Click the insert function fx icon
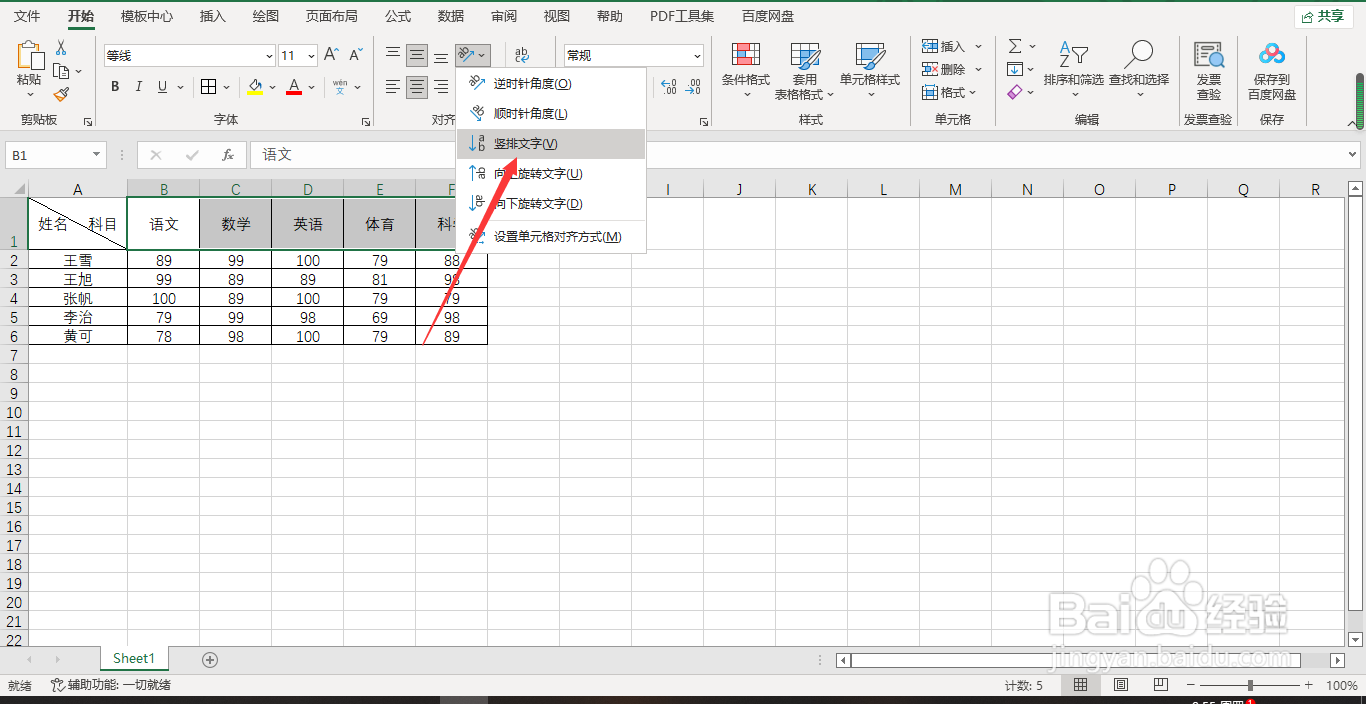1366x704 pixels. pyautogui.click(x=228, y=155)
